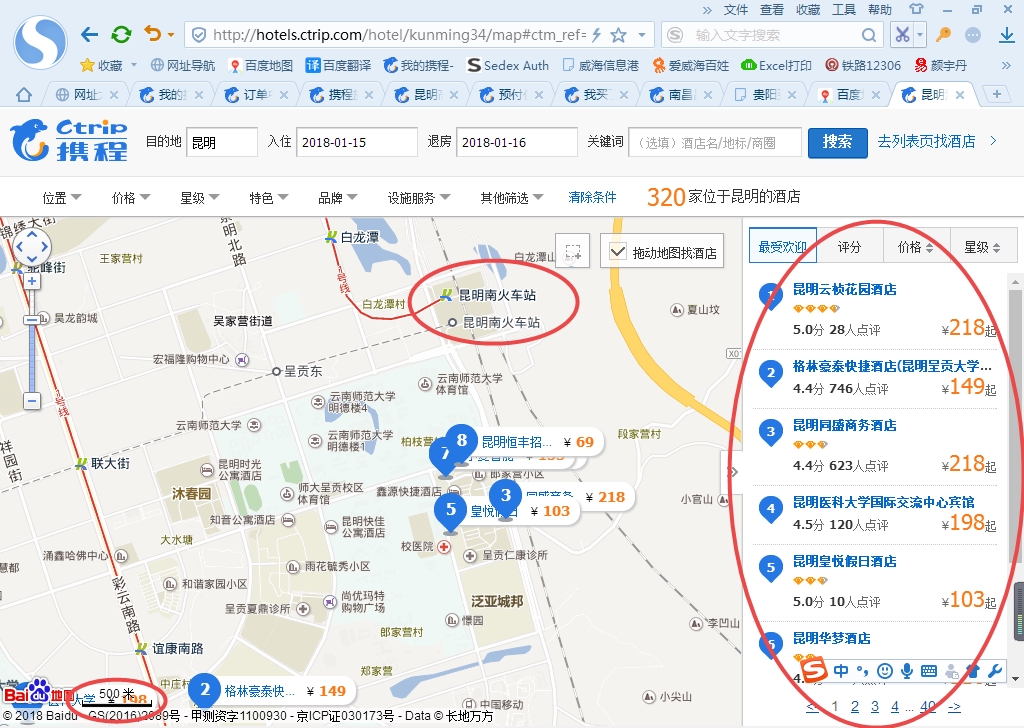The width and height of the screenshot is (1024, 728).
Task: Open the 铁路12306 bookmark
Action: coord(863,65)
